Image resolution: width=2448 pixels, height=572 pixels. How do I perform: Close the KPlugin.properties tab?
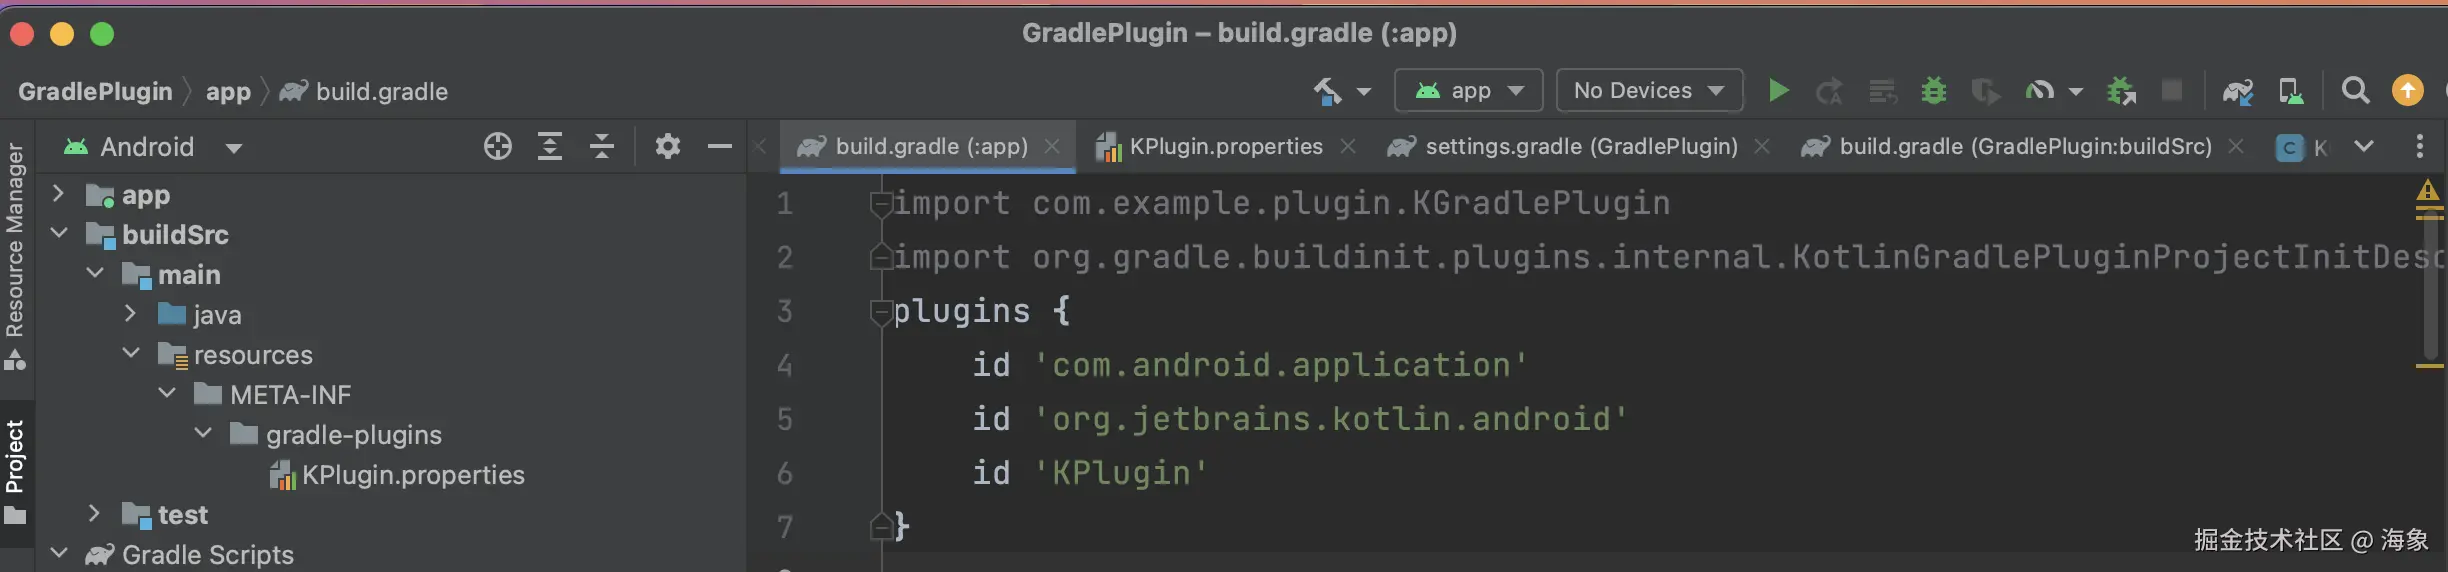click(1348, 147)
